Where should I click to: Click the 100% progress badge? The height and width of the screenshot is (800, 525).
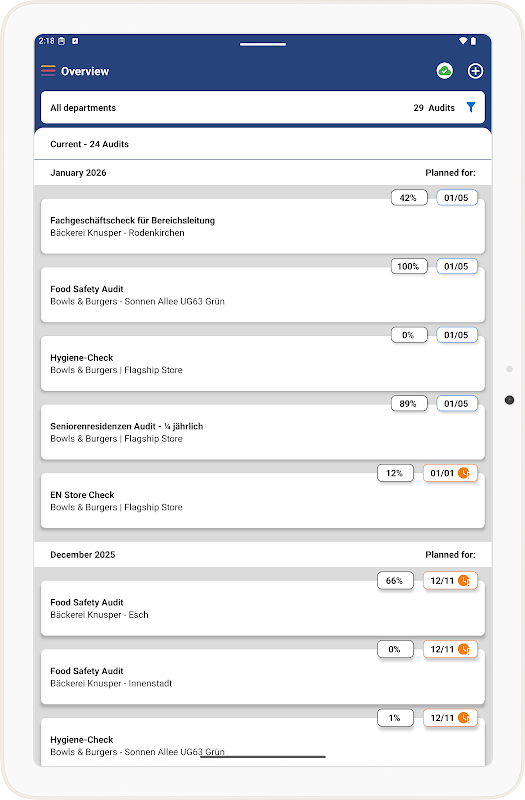click(x=409, y=266)
